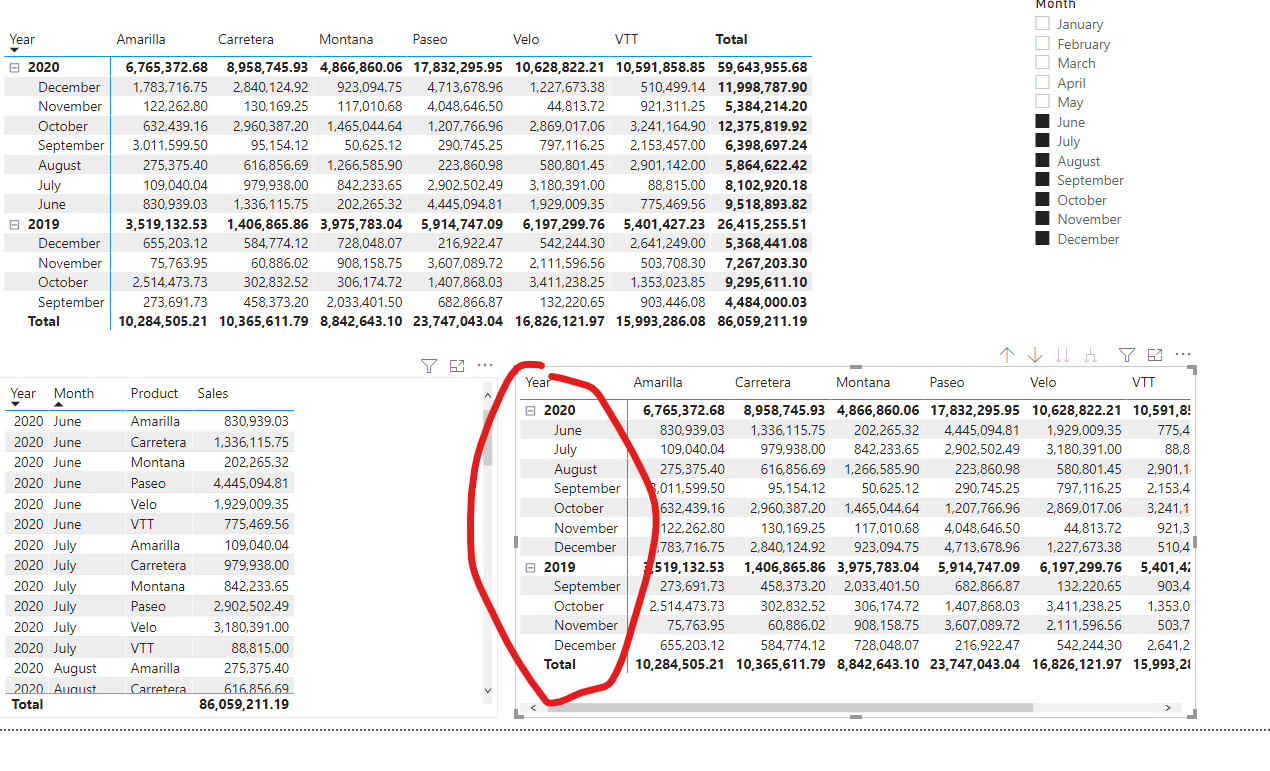The image size is (1270, 771).
Task: Open focus mode for the selected matrix
Action: coord(1155,355)
